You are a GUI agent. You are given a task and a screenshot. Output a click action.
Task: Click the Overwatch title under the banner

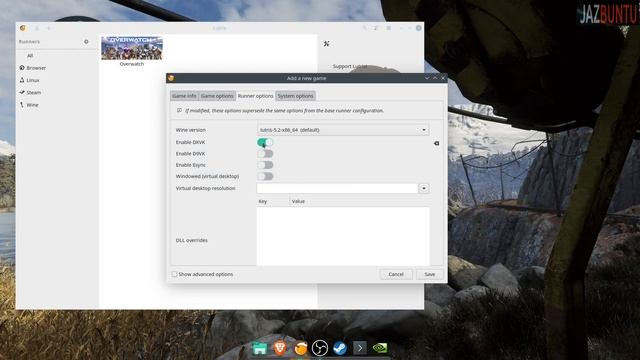tap(132, 64)
